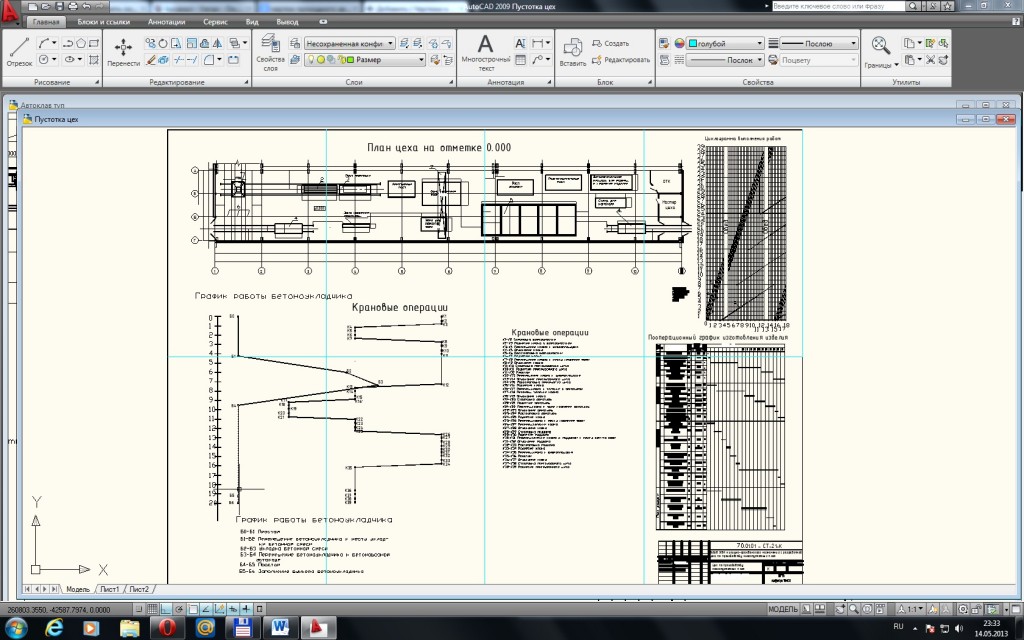The width and height of the screenshot is (1024, 640).
Task: Switch to Лист2 layout tab
Action: 139,589
